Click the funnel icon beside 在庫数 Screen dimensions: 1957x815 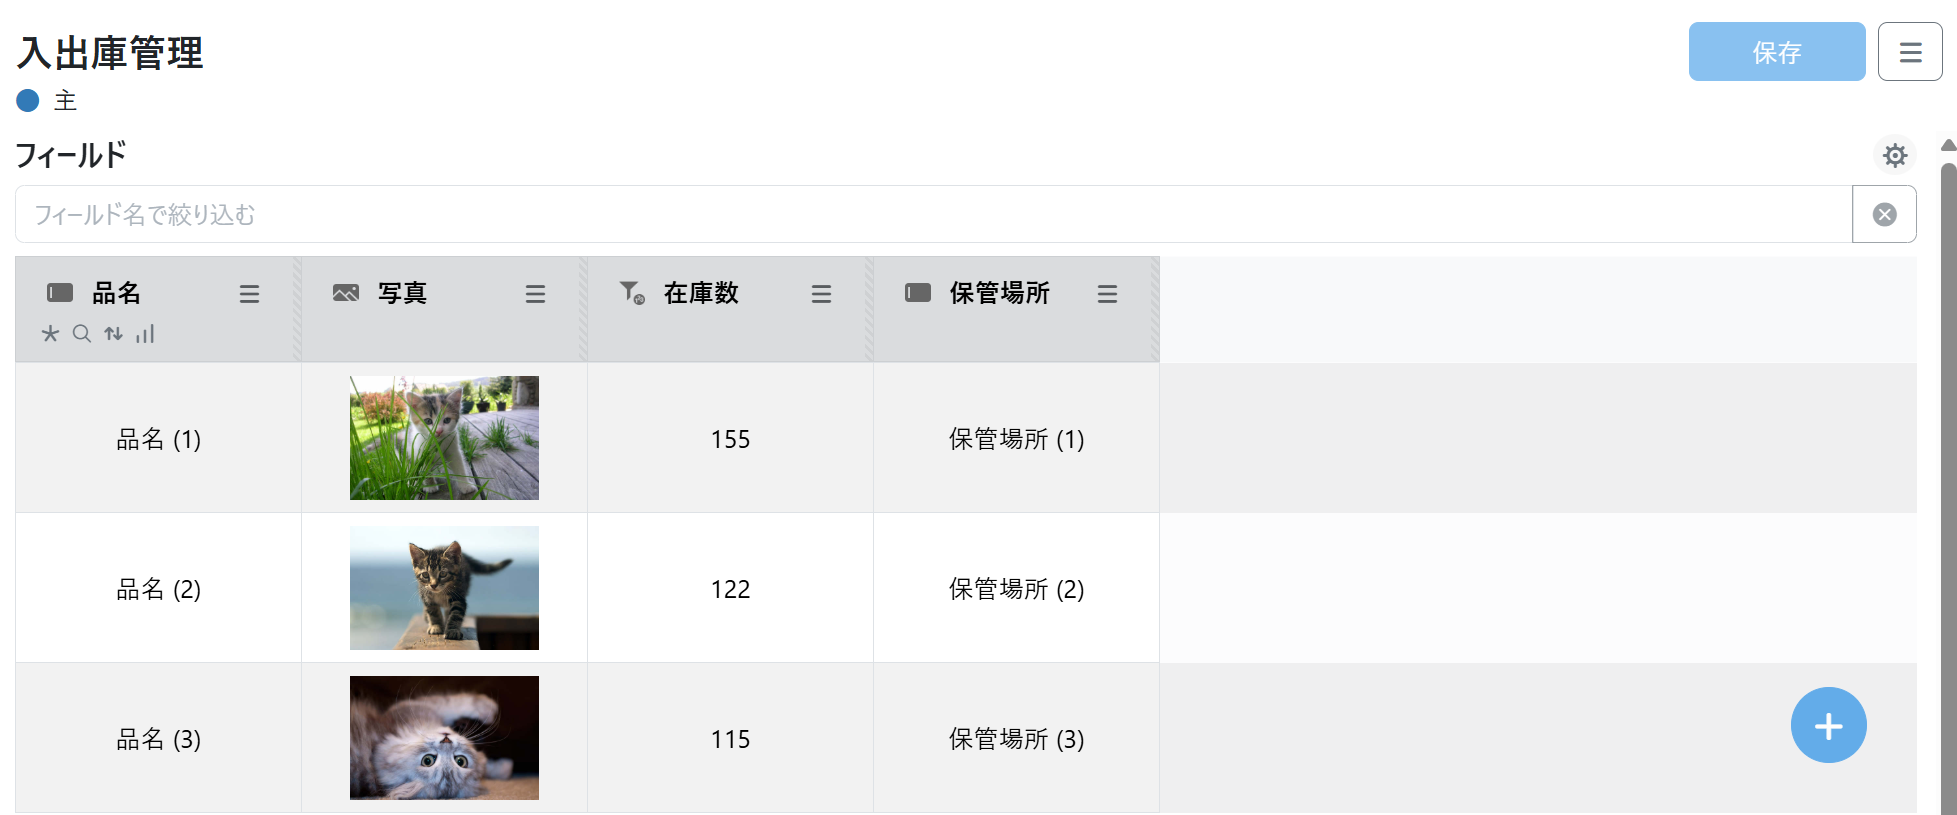(632, 293)
